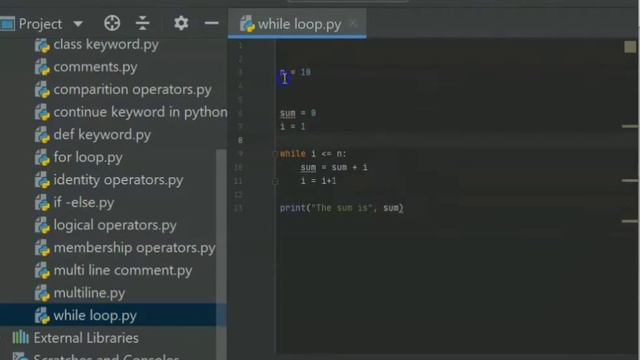Click the Python icon beside while loop.py in tree

coord(42,316)
